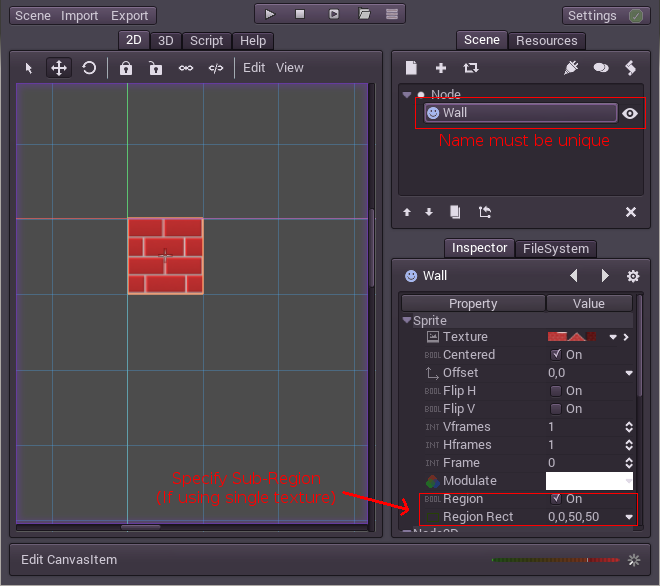The height and width of the screenshot is (586, 660).
Task: Select the brick wall sprite on canvas
Action: point(165,256)
